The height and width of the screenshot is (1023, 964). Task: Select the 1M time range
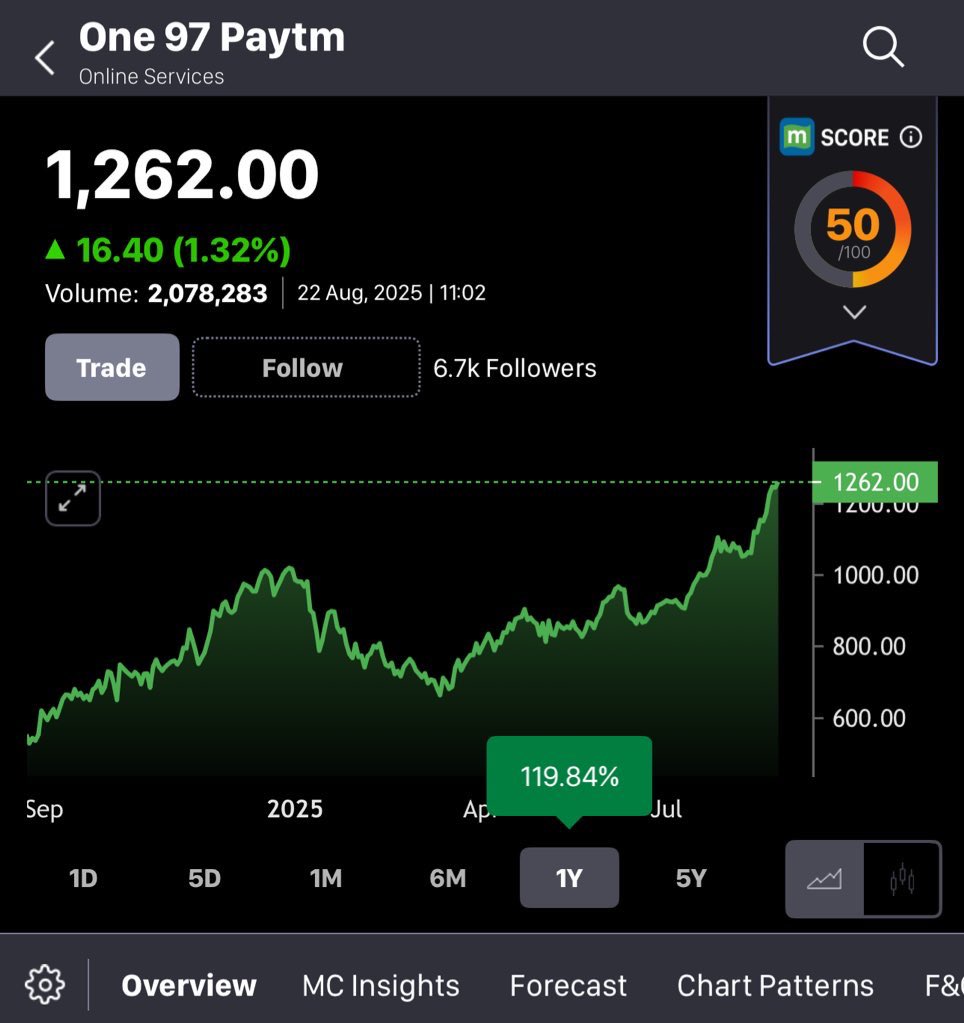point(325,878)
